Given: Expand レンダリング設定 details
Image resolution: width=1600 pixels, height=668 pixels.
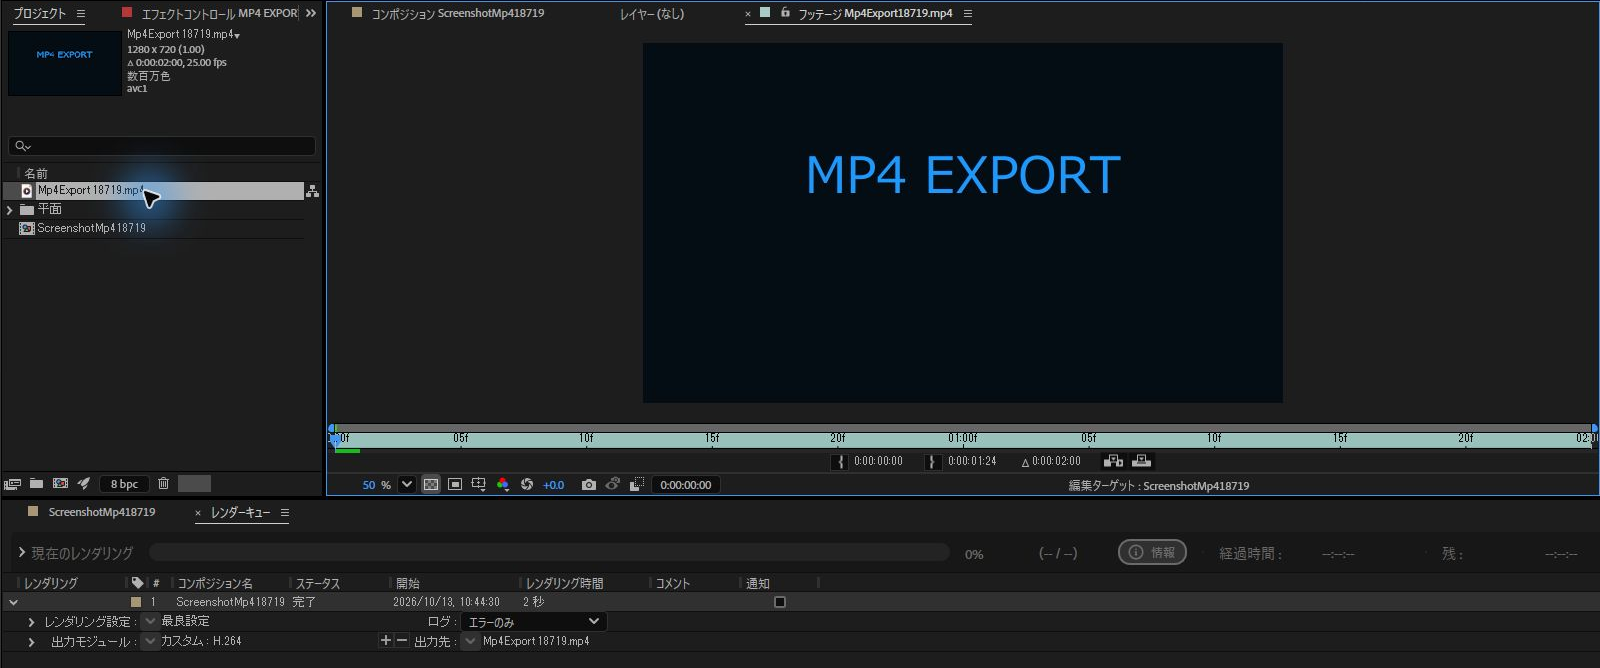Looking at the screenshot, I should [x=31, y=622].
